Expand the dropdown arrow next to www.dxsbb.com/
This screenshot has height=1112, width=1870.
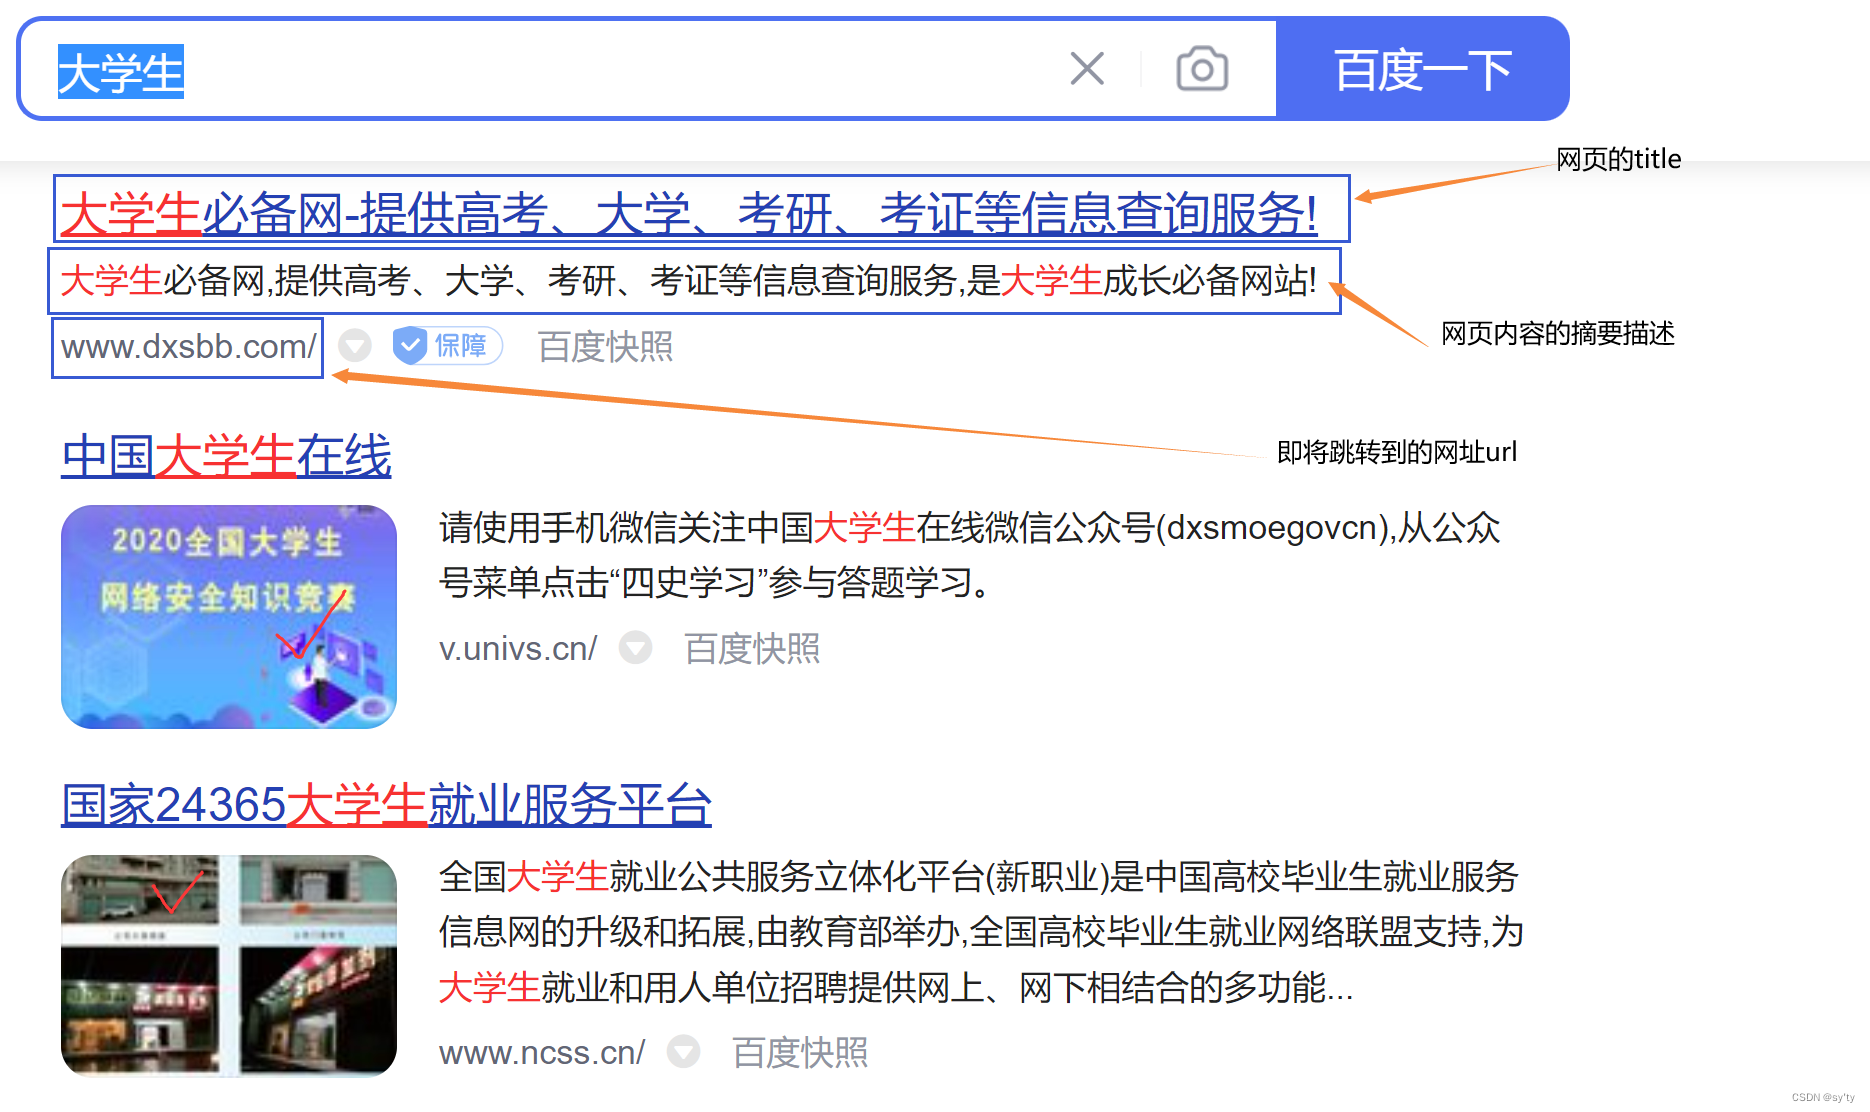click(355, 346)
